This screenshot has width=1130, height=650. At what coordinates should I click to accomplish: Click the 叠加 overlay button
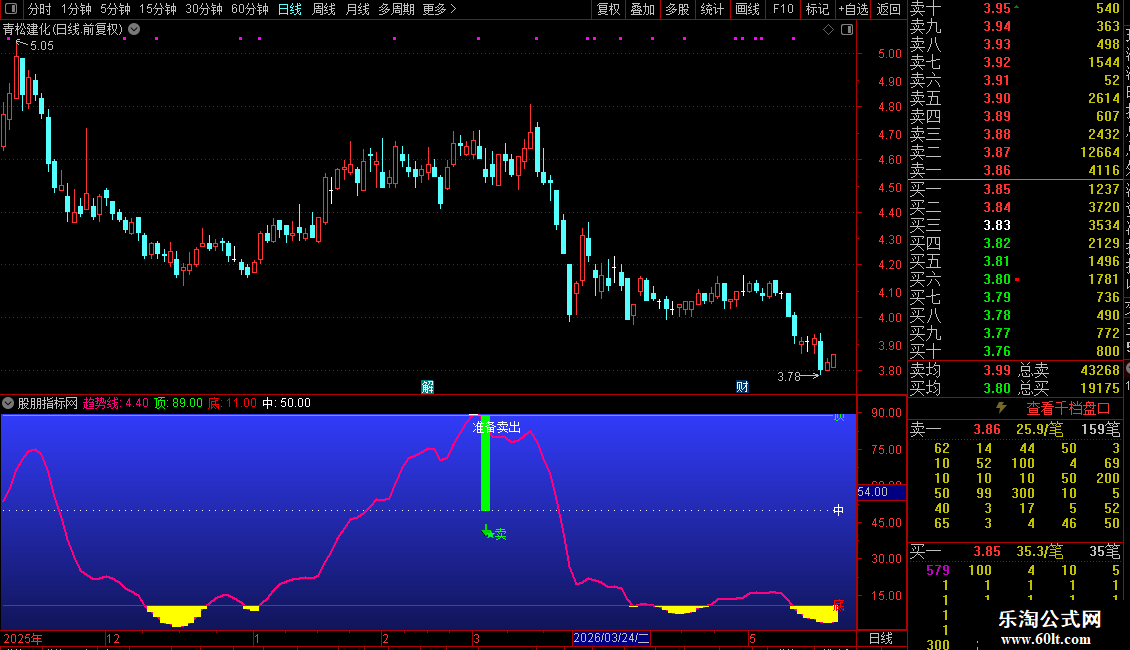point(642,9)
